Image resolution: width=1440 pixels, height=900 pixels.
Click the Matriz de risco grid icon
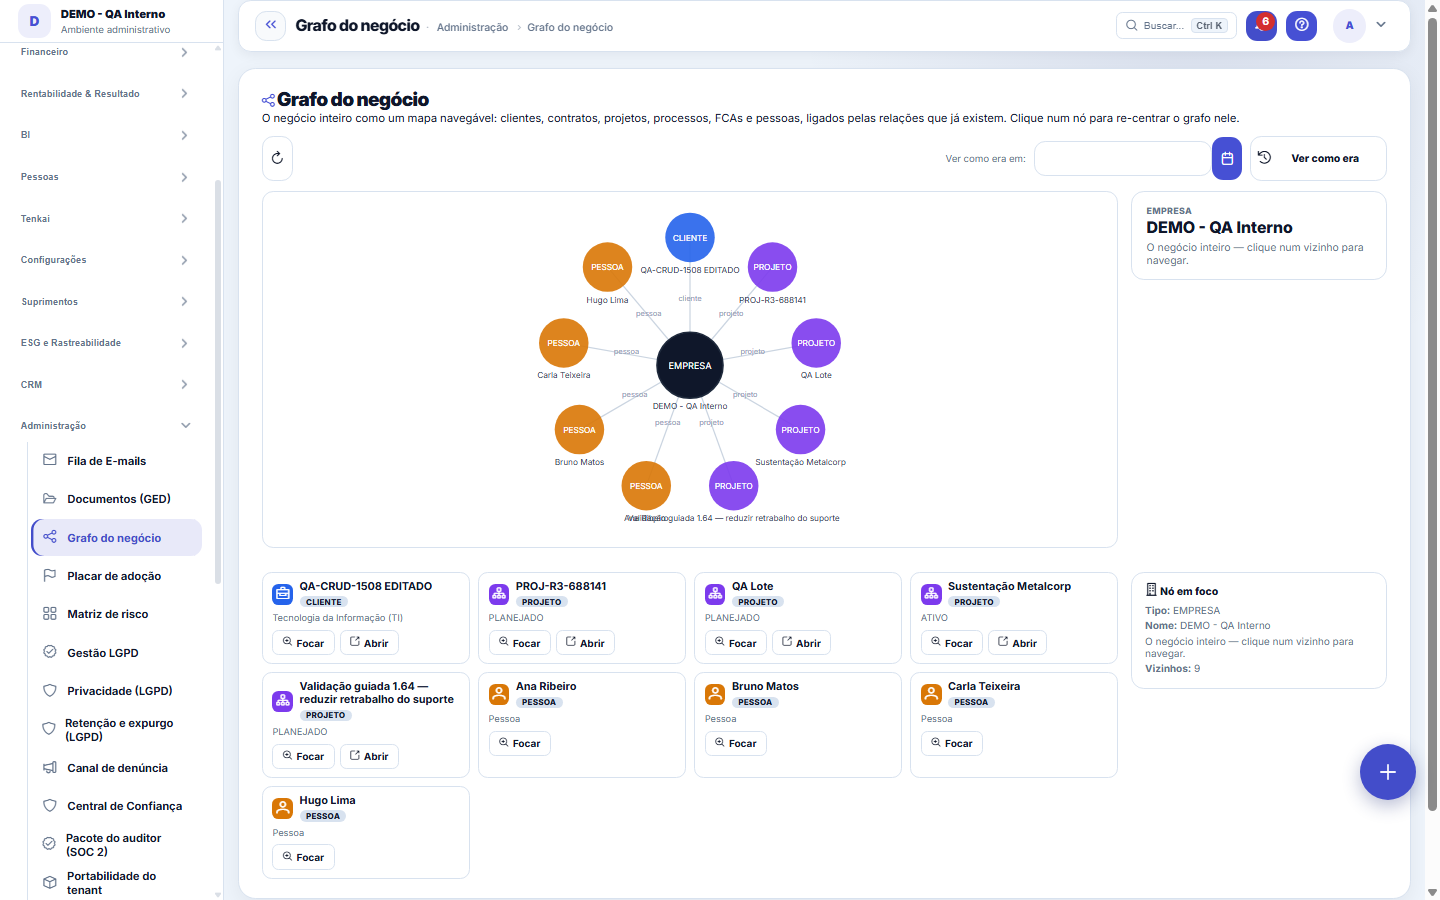50,614
